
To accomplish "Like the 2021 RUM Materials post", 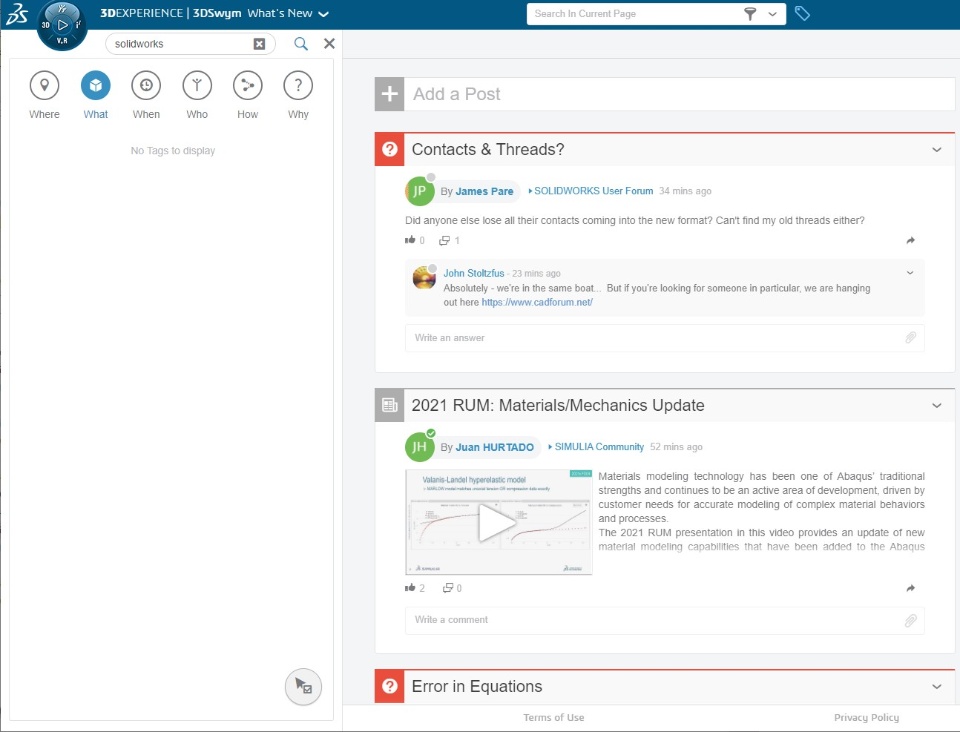I will [410, 588].
